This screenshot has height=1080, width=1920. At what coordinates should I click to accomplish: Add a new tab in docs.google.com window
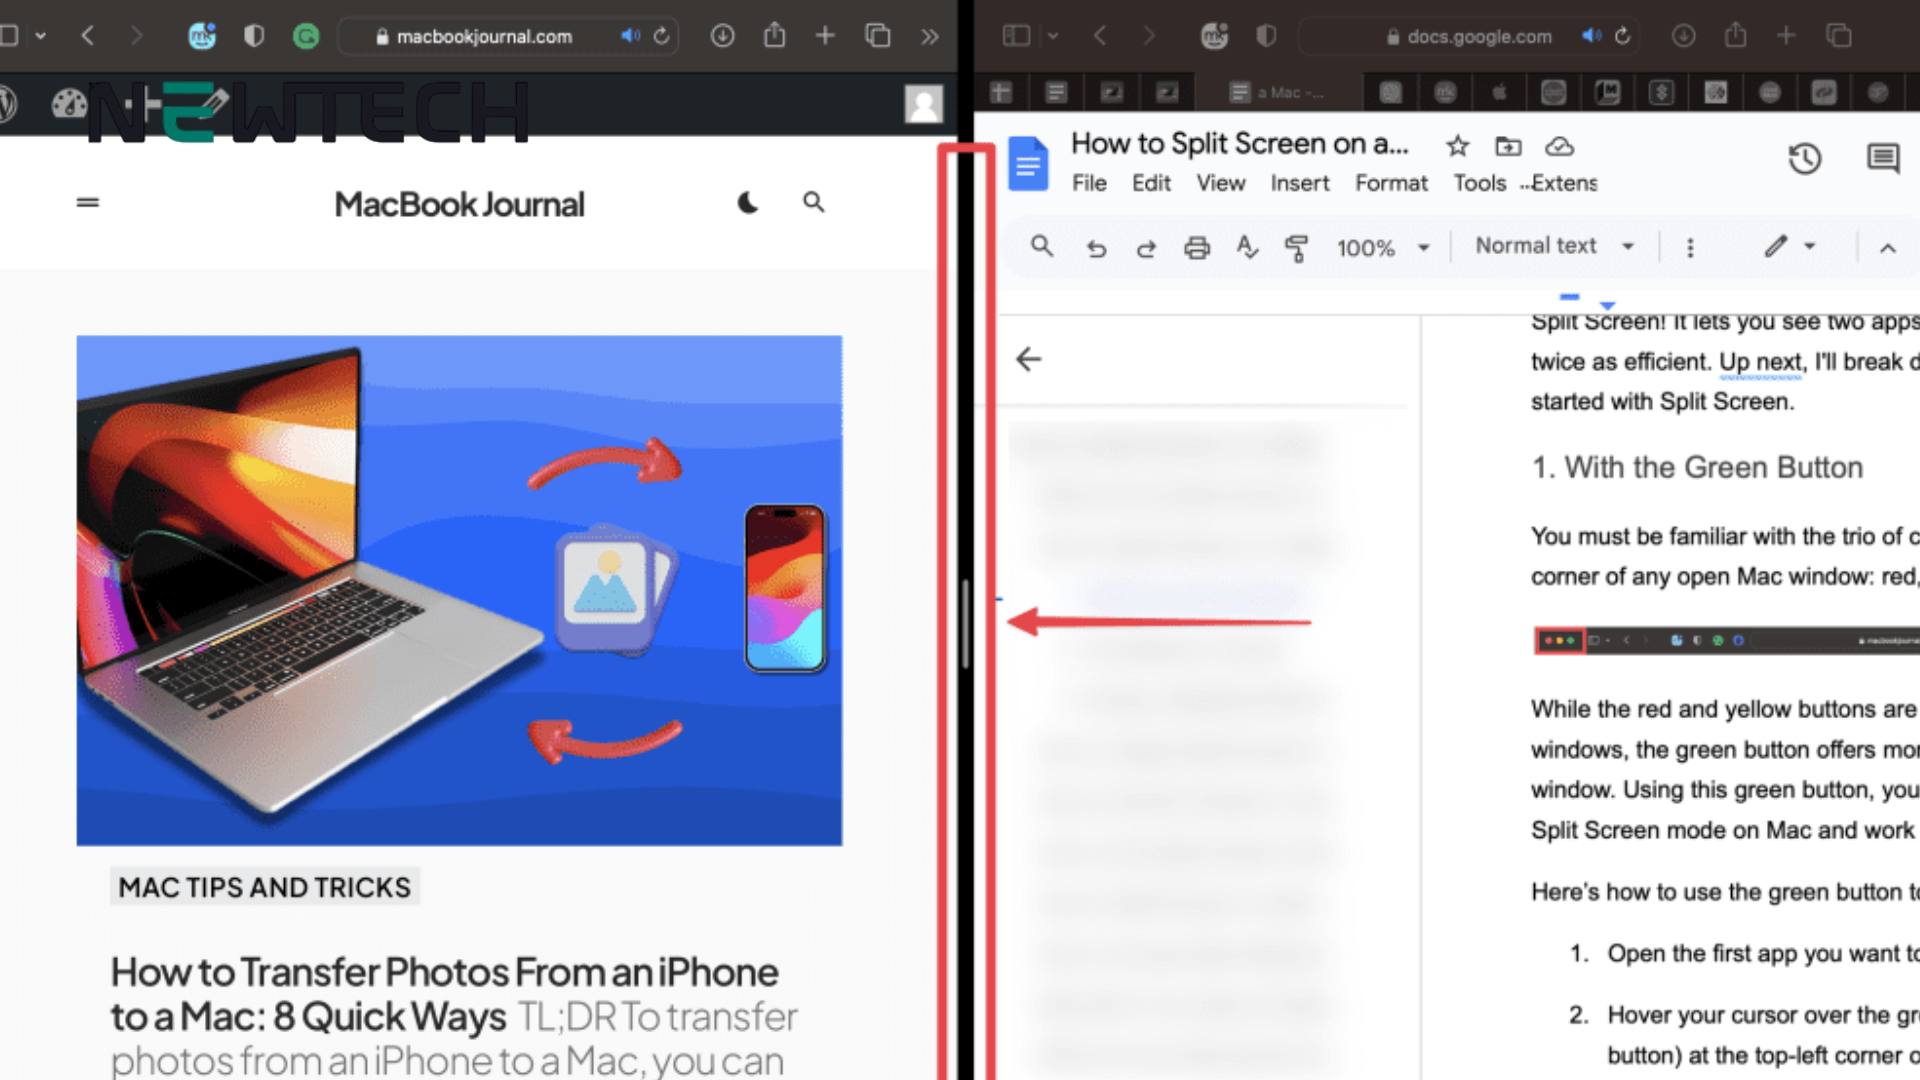pos(1786,36)
